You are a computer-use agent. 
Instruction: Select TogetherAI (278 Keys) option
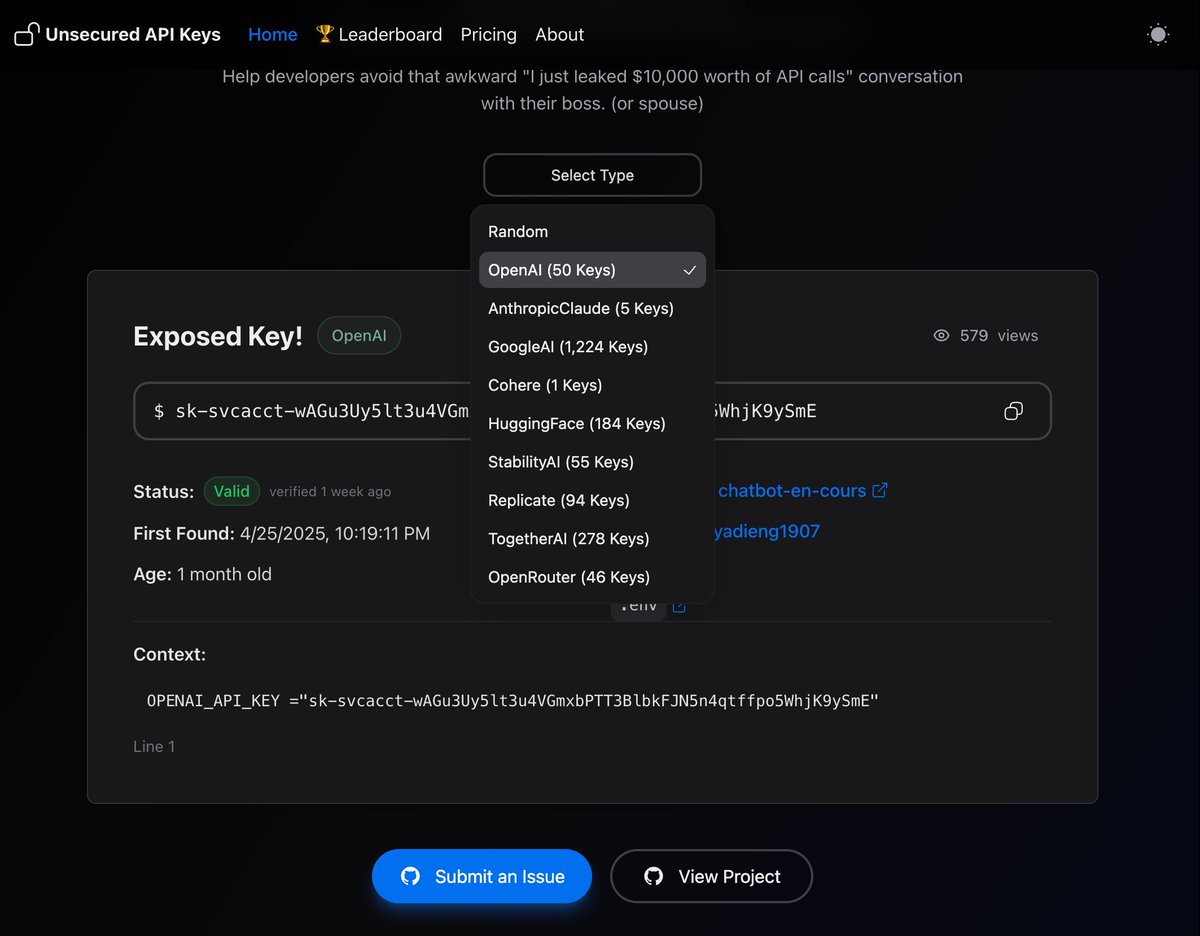(592, 538)
